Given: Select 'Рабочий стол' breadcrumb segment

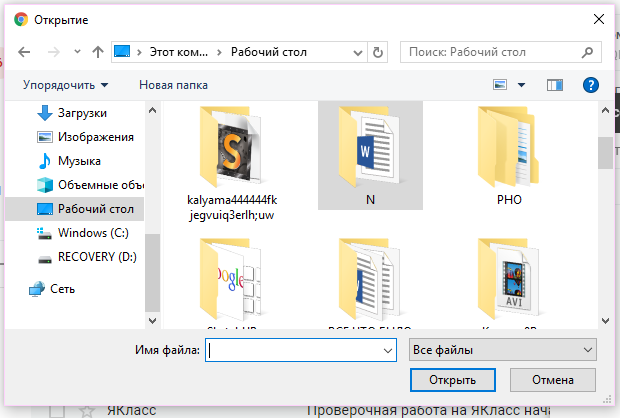Looking at the screenshot, I should [269, 52].
